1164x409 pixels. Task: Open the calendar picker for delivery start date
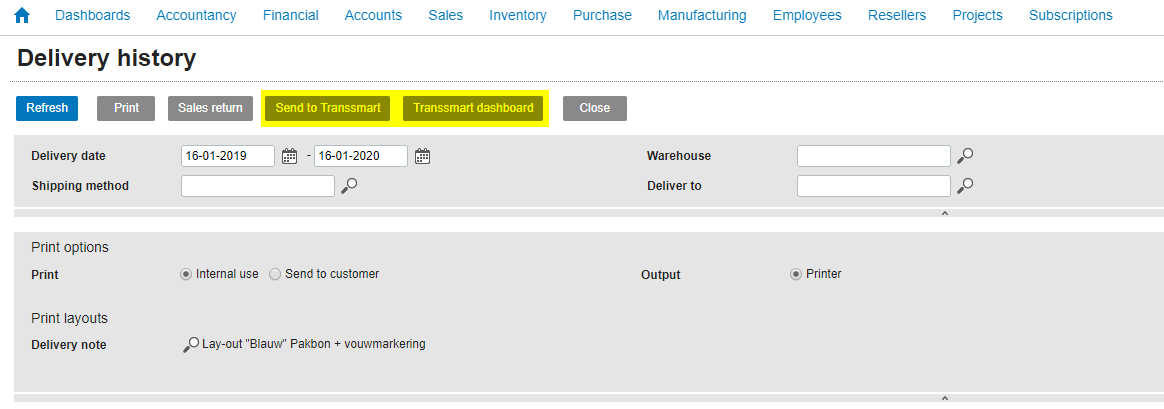pos(290,156)
